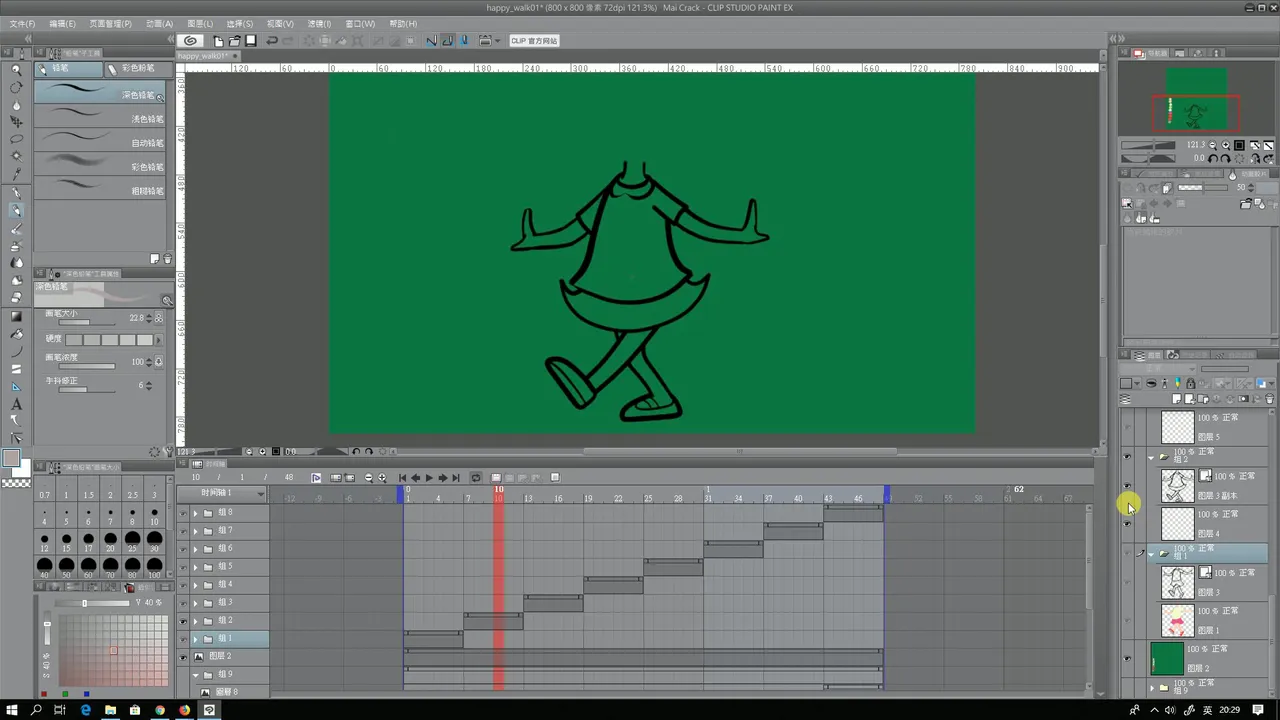1280x720 pixels.
Task: Open the 编辑(E) menu
Action: coord(62,23)
